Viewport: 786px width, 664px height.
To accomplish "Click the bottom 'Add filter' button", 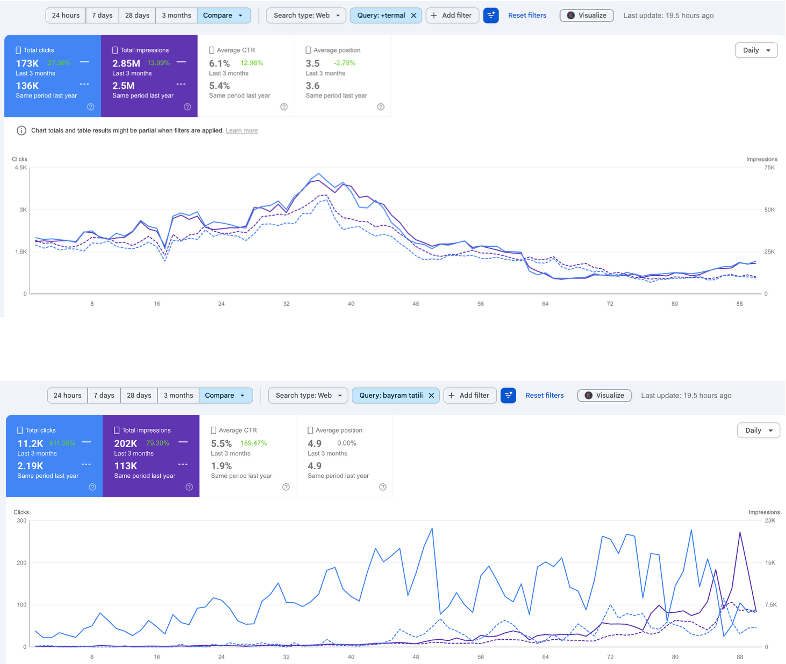I will [x=469, y=395].
